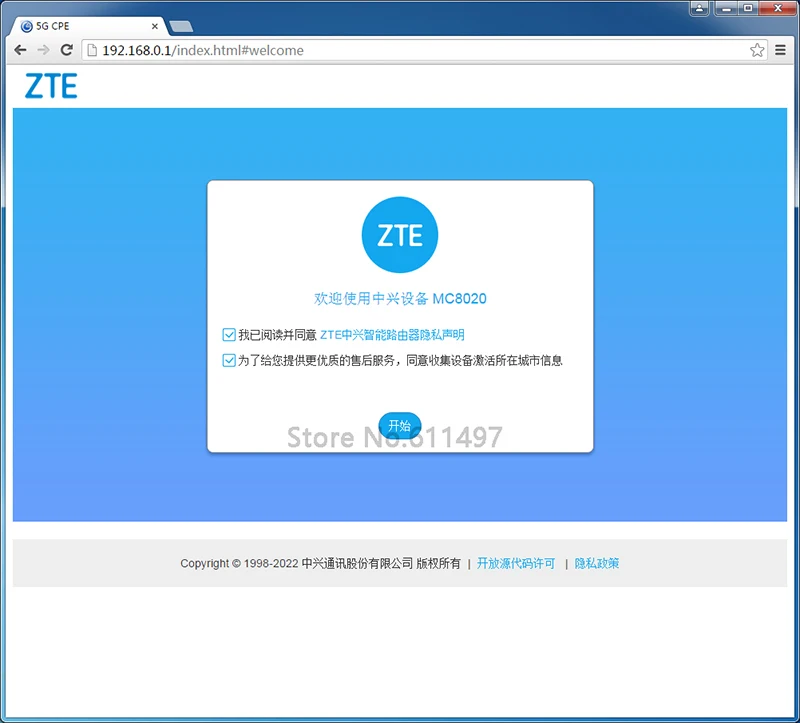Open 开放源代码许可 footer link
The width and height of the screenshot is (800, 723).
coord(515,563)
